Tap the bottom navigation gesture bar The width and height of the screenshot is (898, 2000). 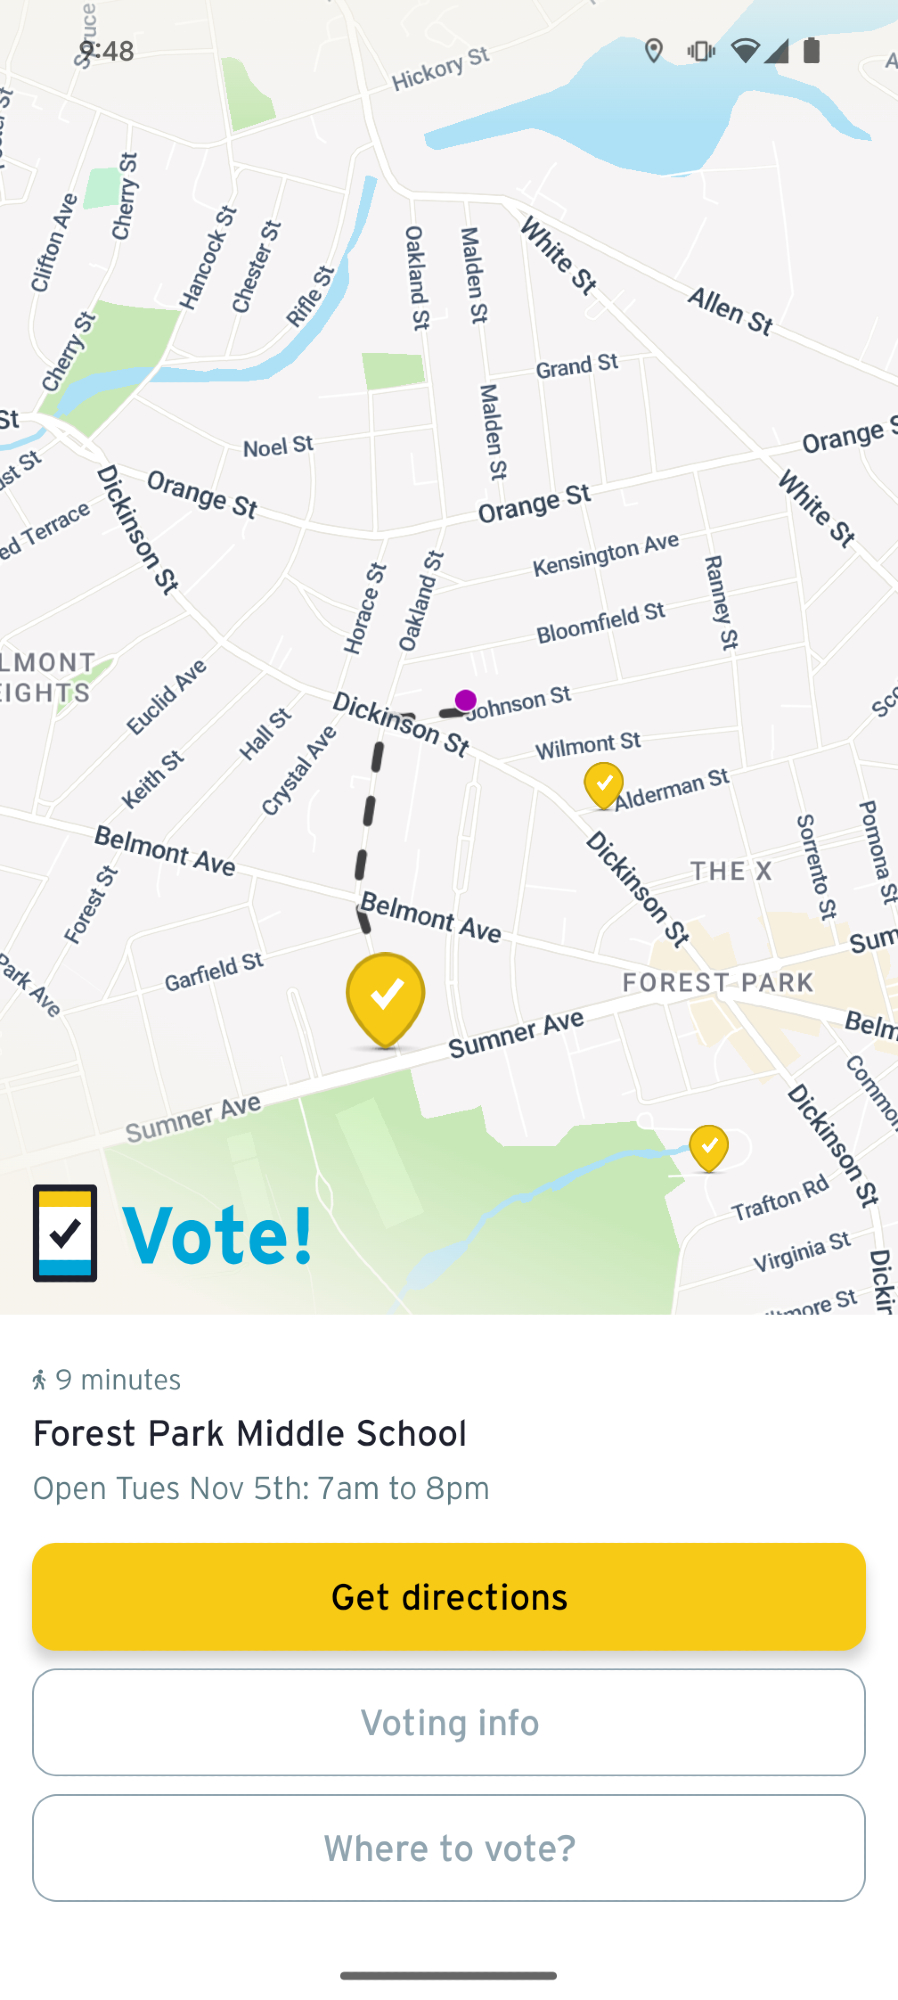click(x=449, y=1975)
